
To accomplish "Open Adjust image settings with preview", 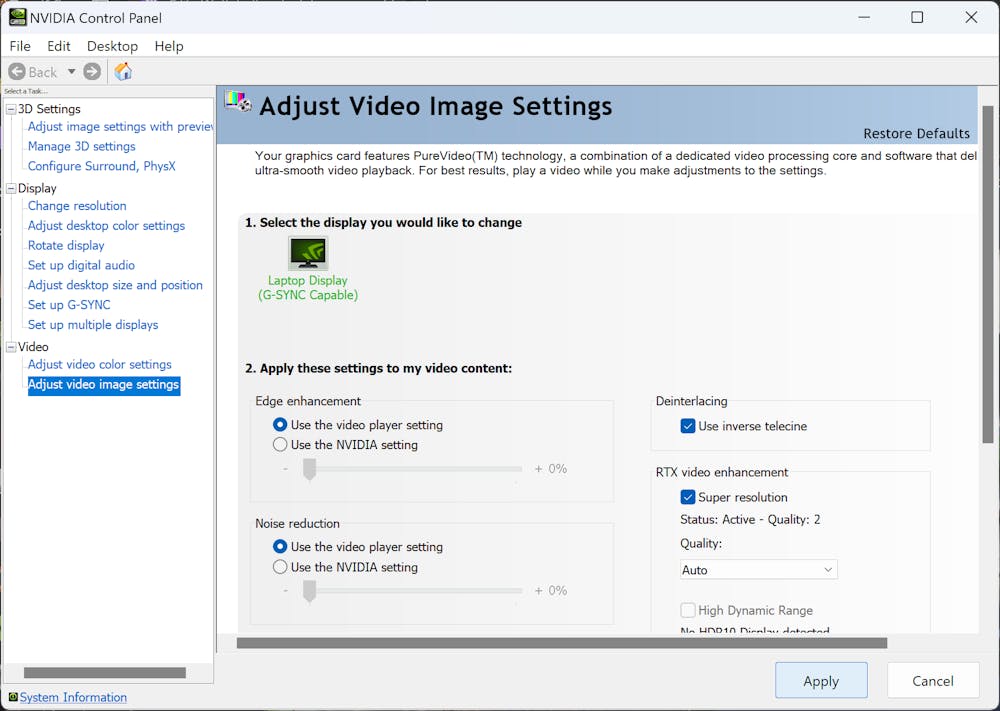I will (120, 126).
